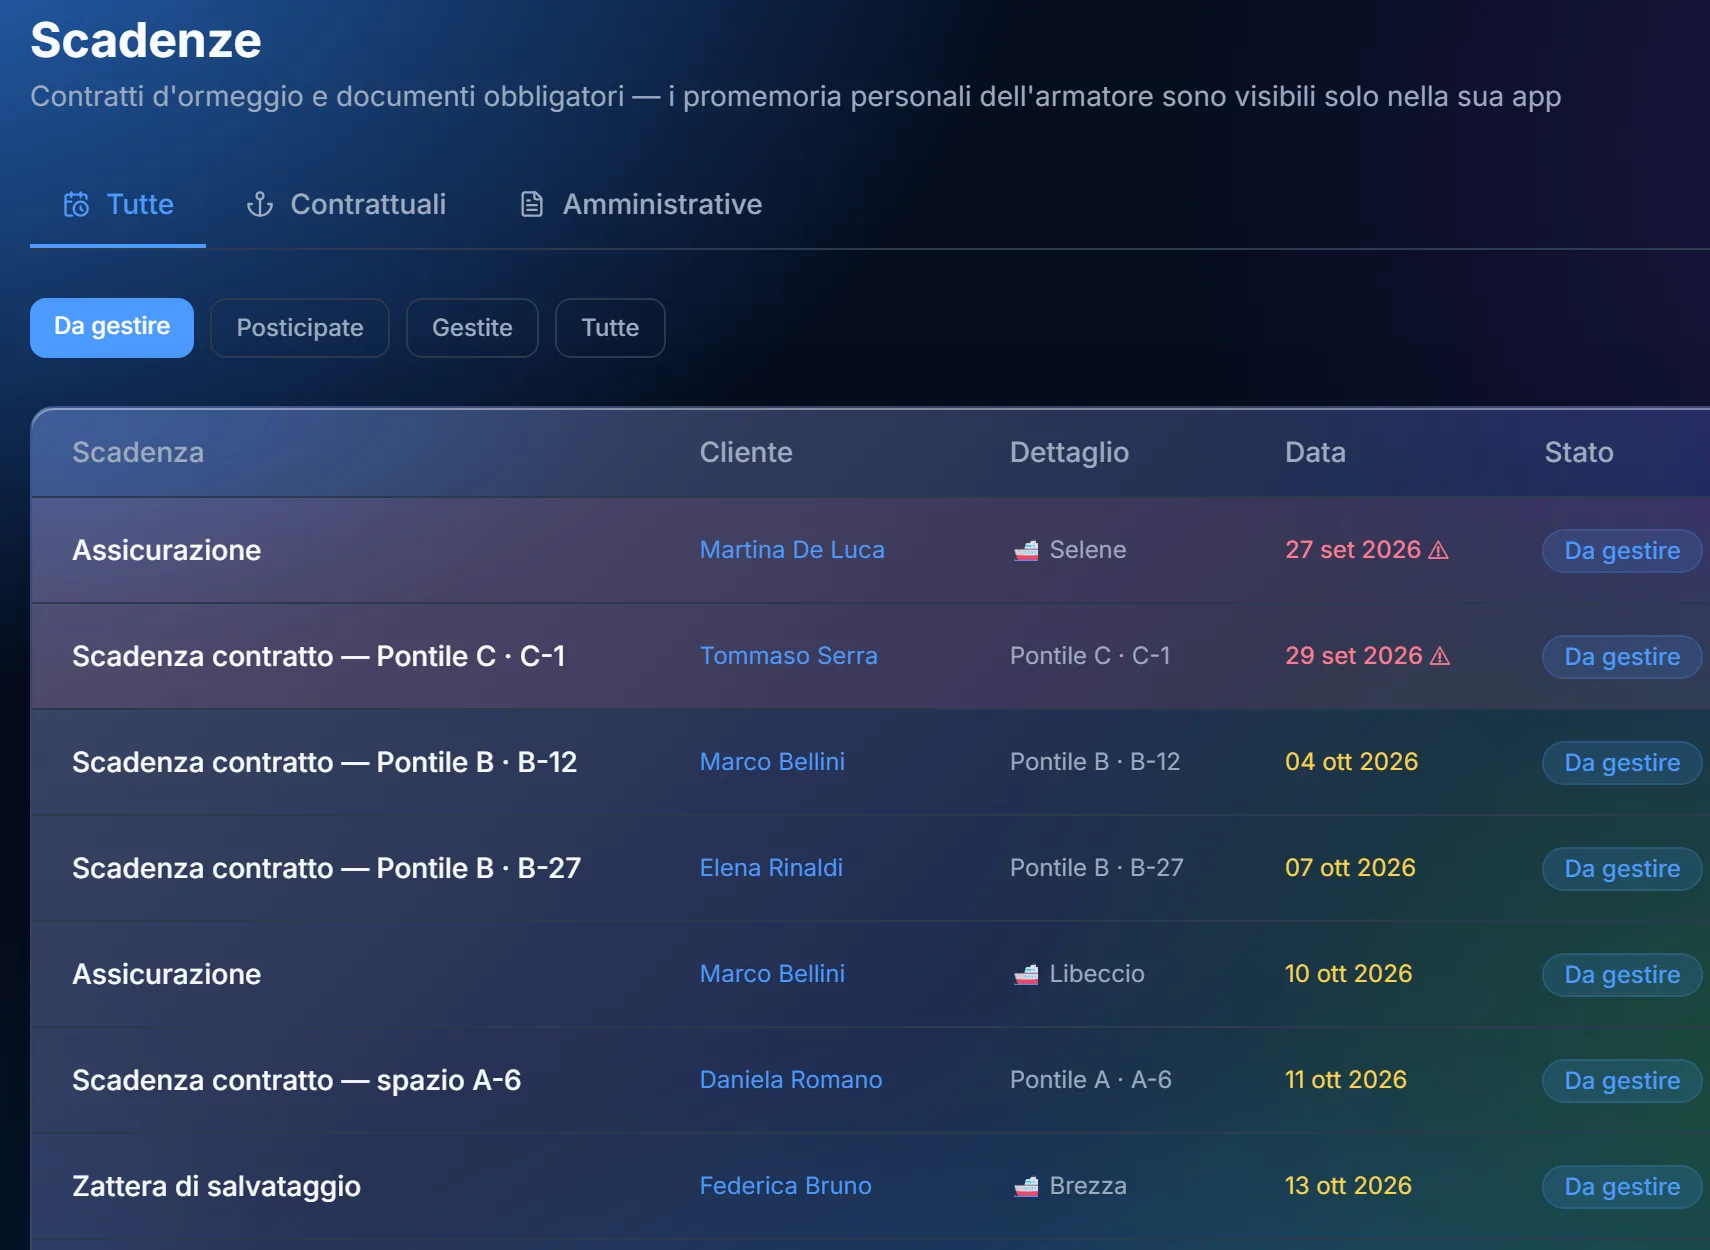This screenshot has height=1250, width=1710.
Task: Click Scadenza contratto — spazio A-6
Action: pos(296,1081)
